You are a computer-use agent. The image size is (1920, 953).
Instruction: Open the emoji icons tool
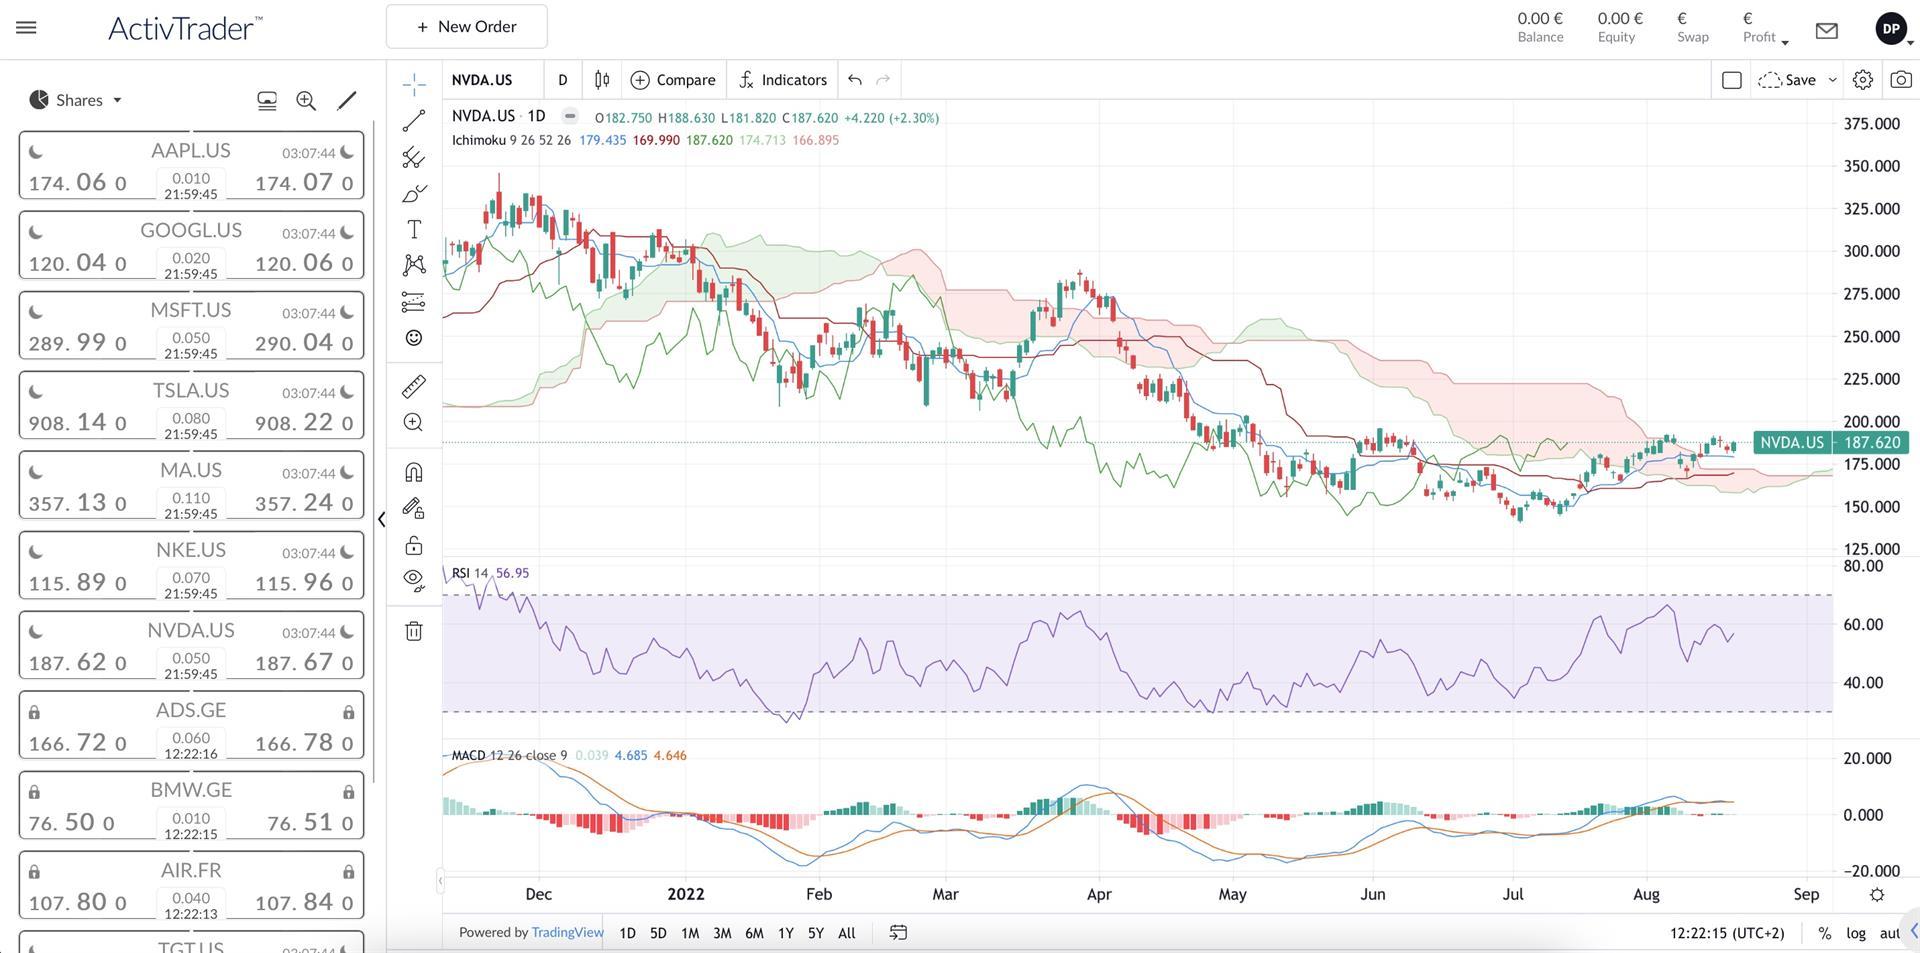pos(414,338)
